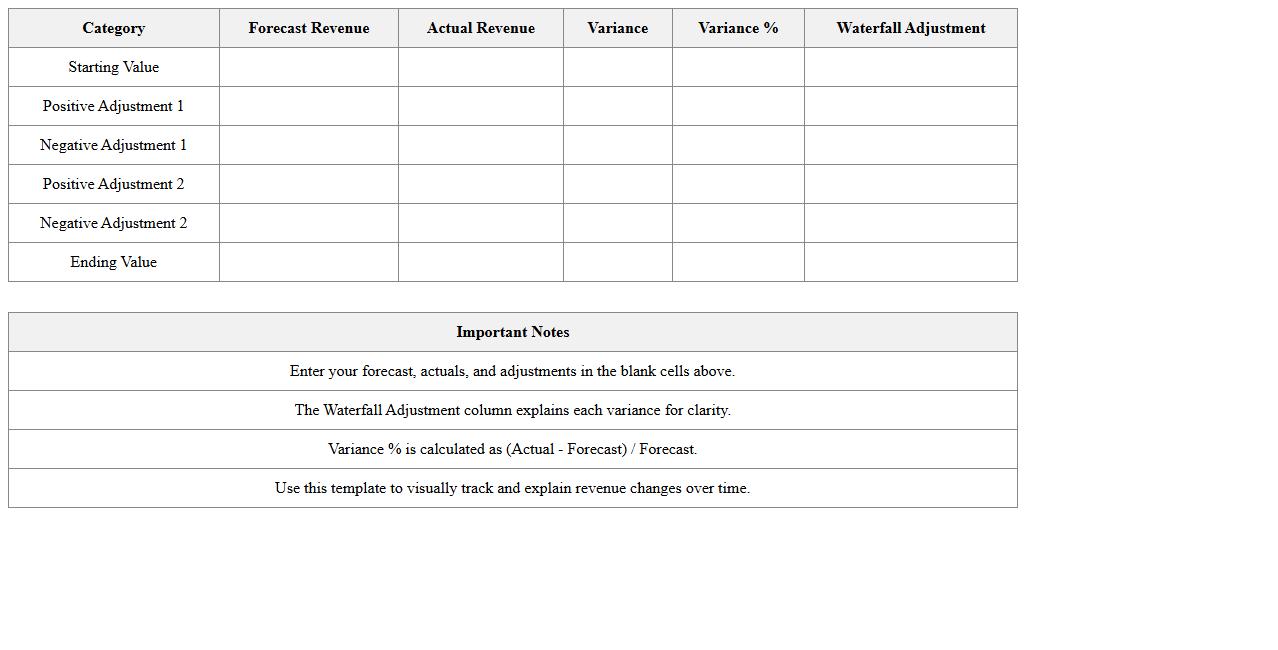This screenshot has width=1278, height=650.
Task: Click Variance % cell in Positive Adjustment 2 row
Action: 738,184
